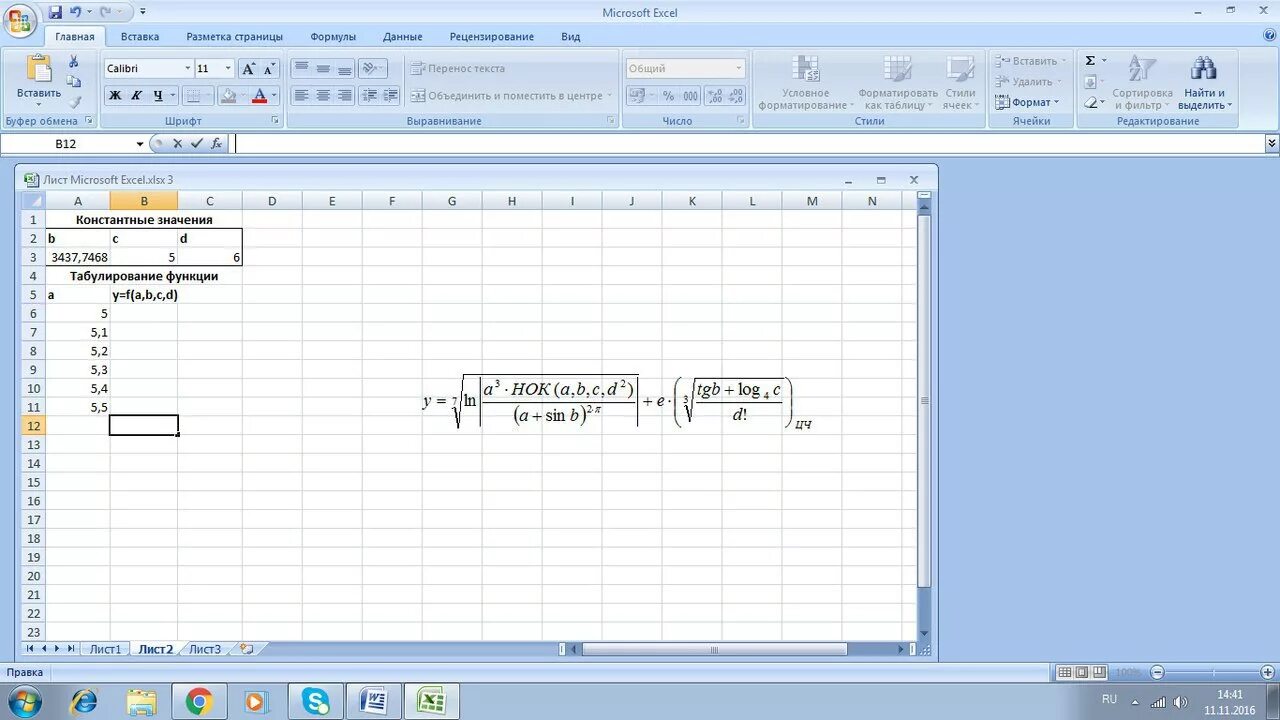1280x720 pixels.
Task: Align cell text right
Action: pos(345,96)
